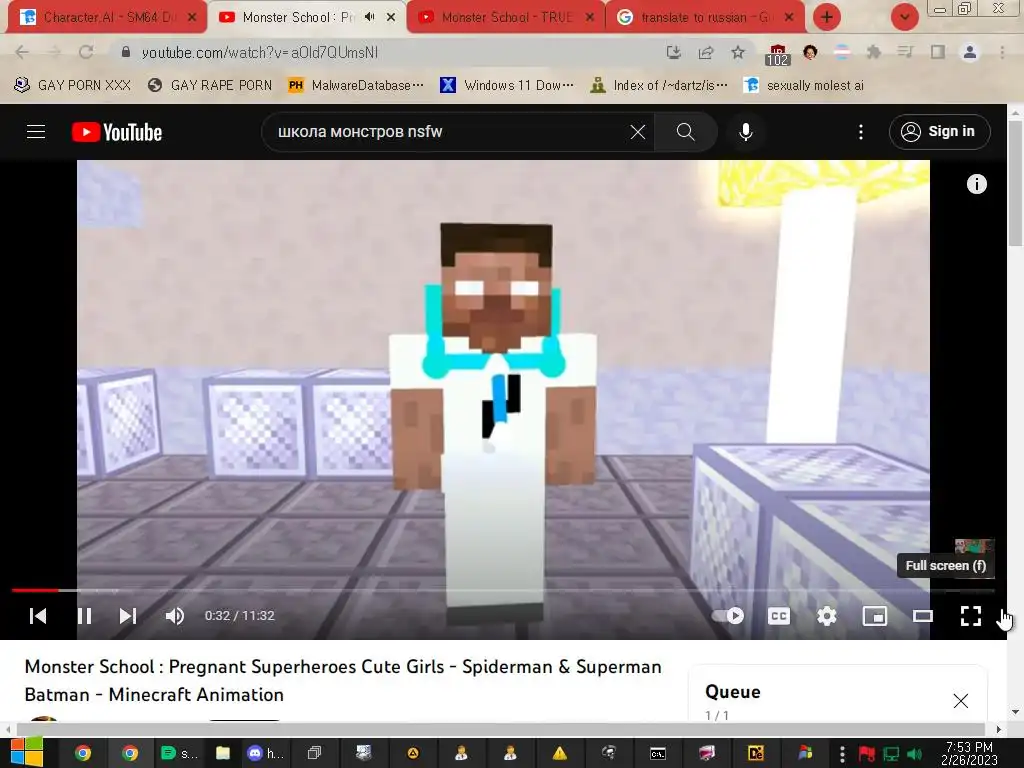Show video info card icon

pyautogui.click(x=976, y=184)
